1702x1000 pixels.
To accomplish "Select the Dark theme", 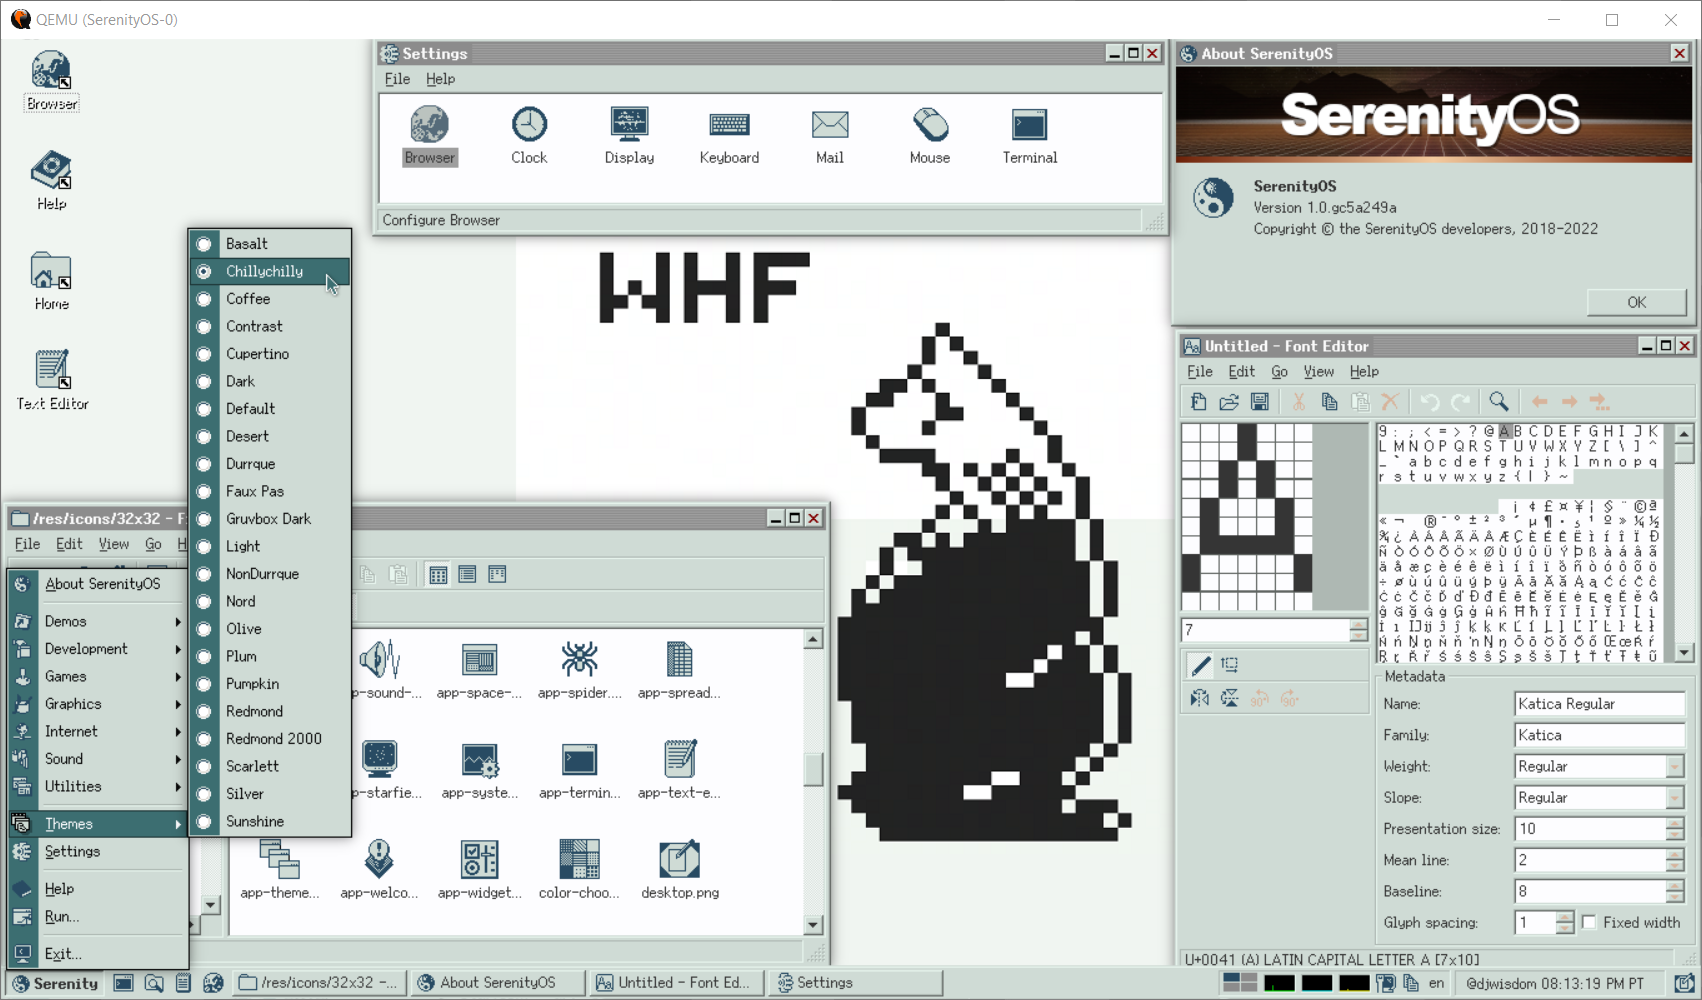I will [x=270, y=381].
